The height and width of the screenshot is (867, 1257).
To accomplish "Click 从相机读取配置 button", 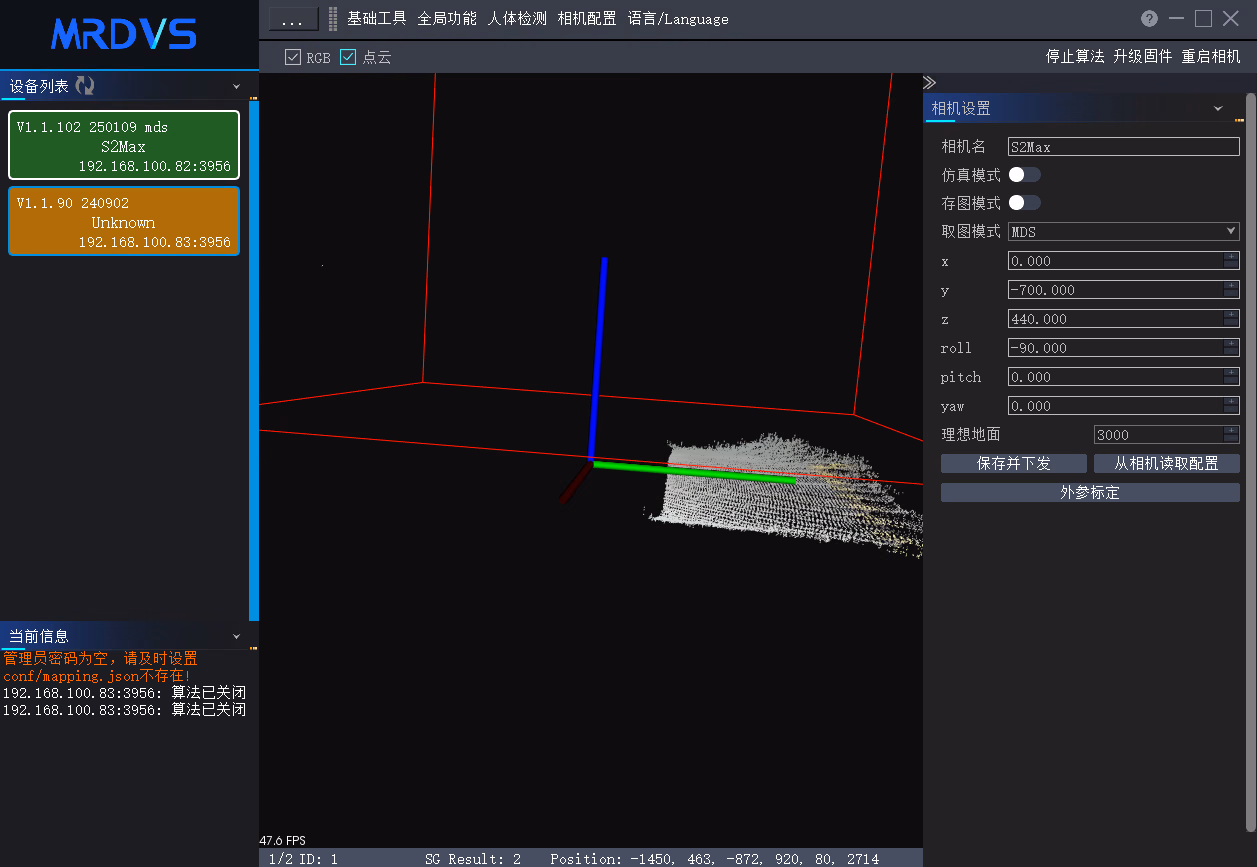I will (x=1167, y=464).
